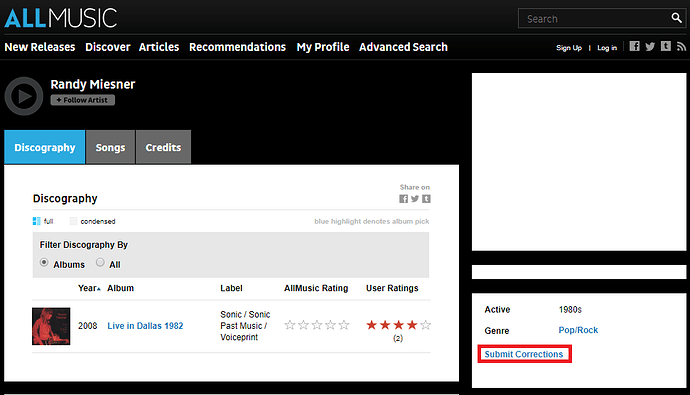Click the 1980s active value
The width and height of the screenshot is (690, 395).
pos(570,310)
